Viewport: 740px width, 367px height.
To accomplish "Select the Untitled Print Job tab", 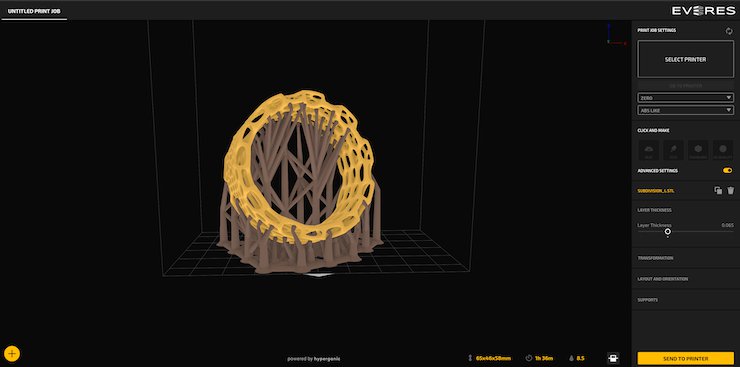I will pyautogui.click(x=34, y=10).
